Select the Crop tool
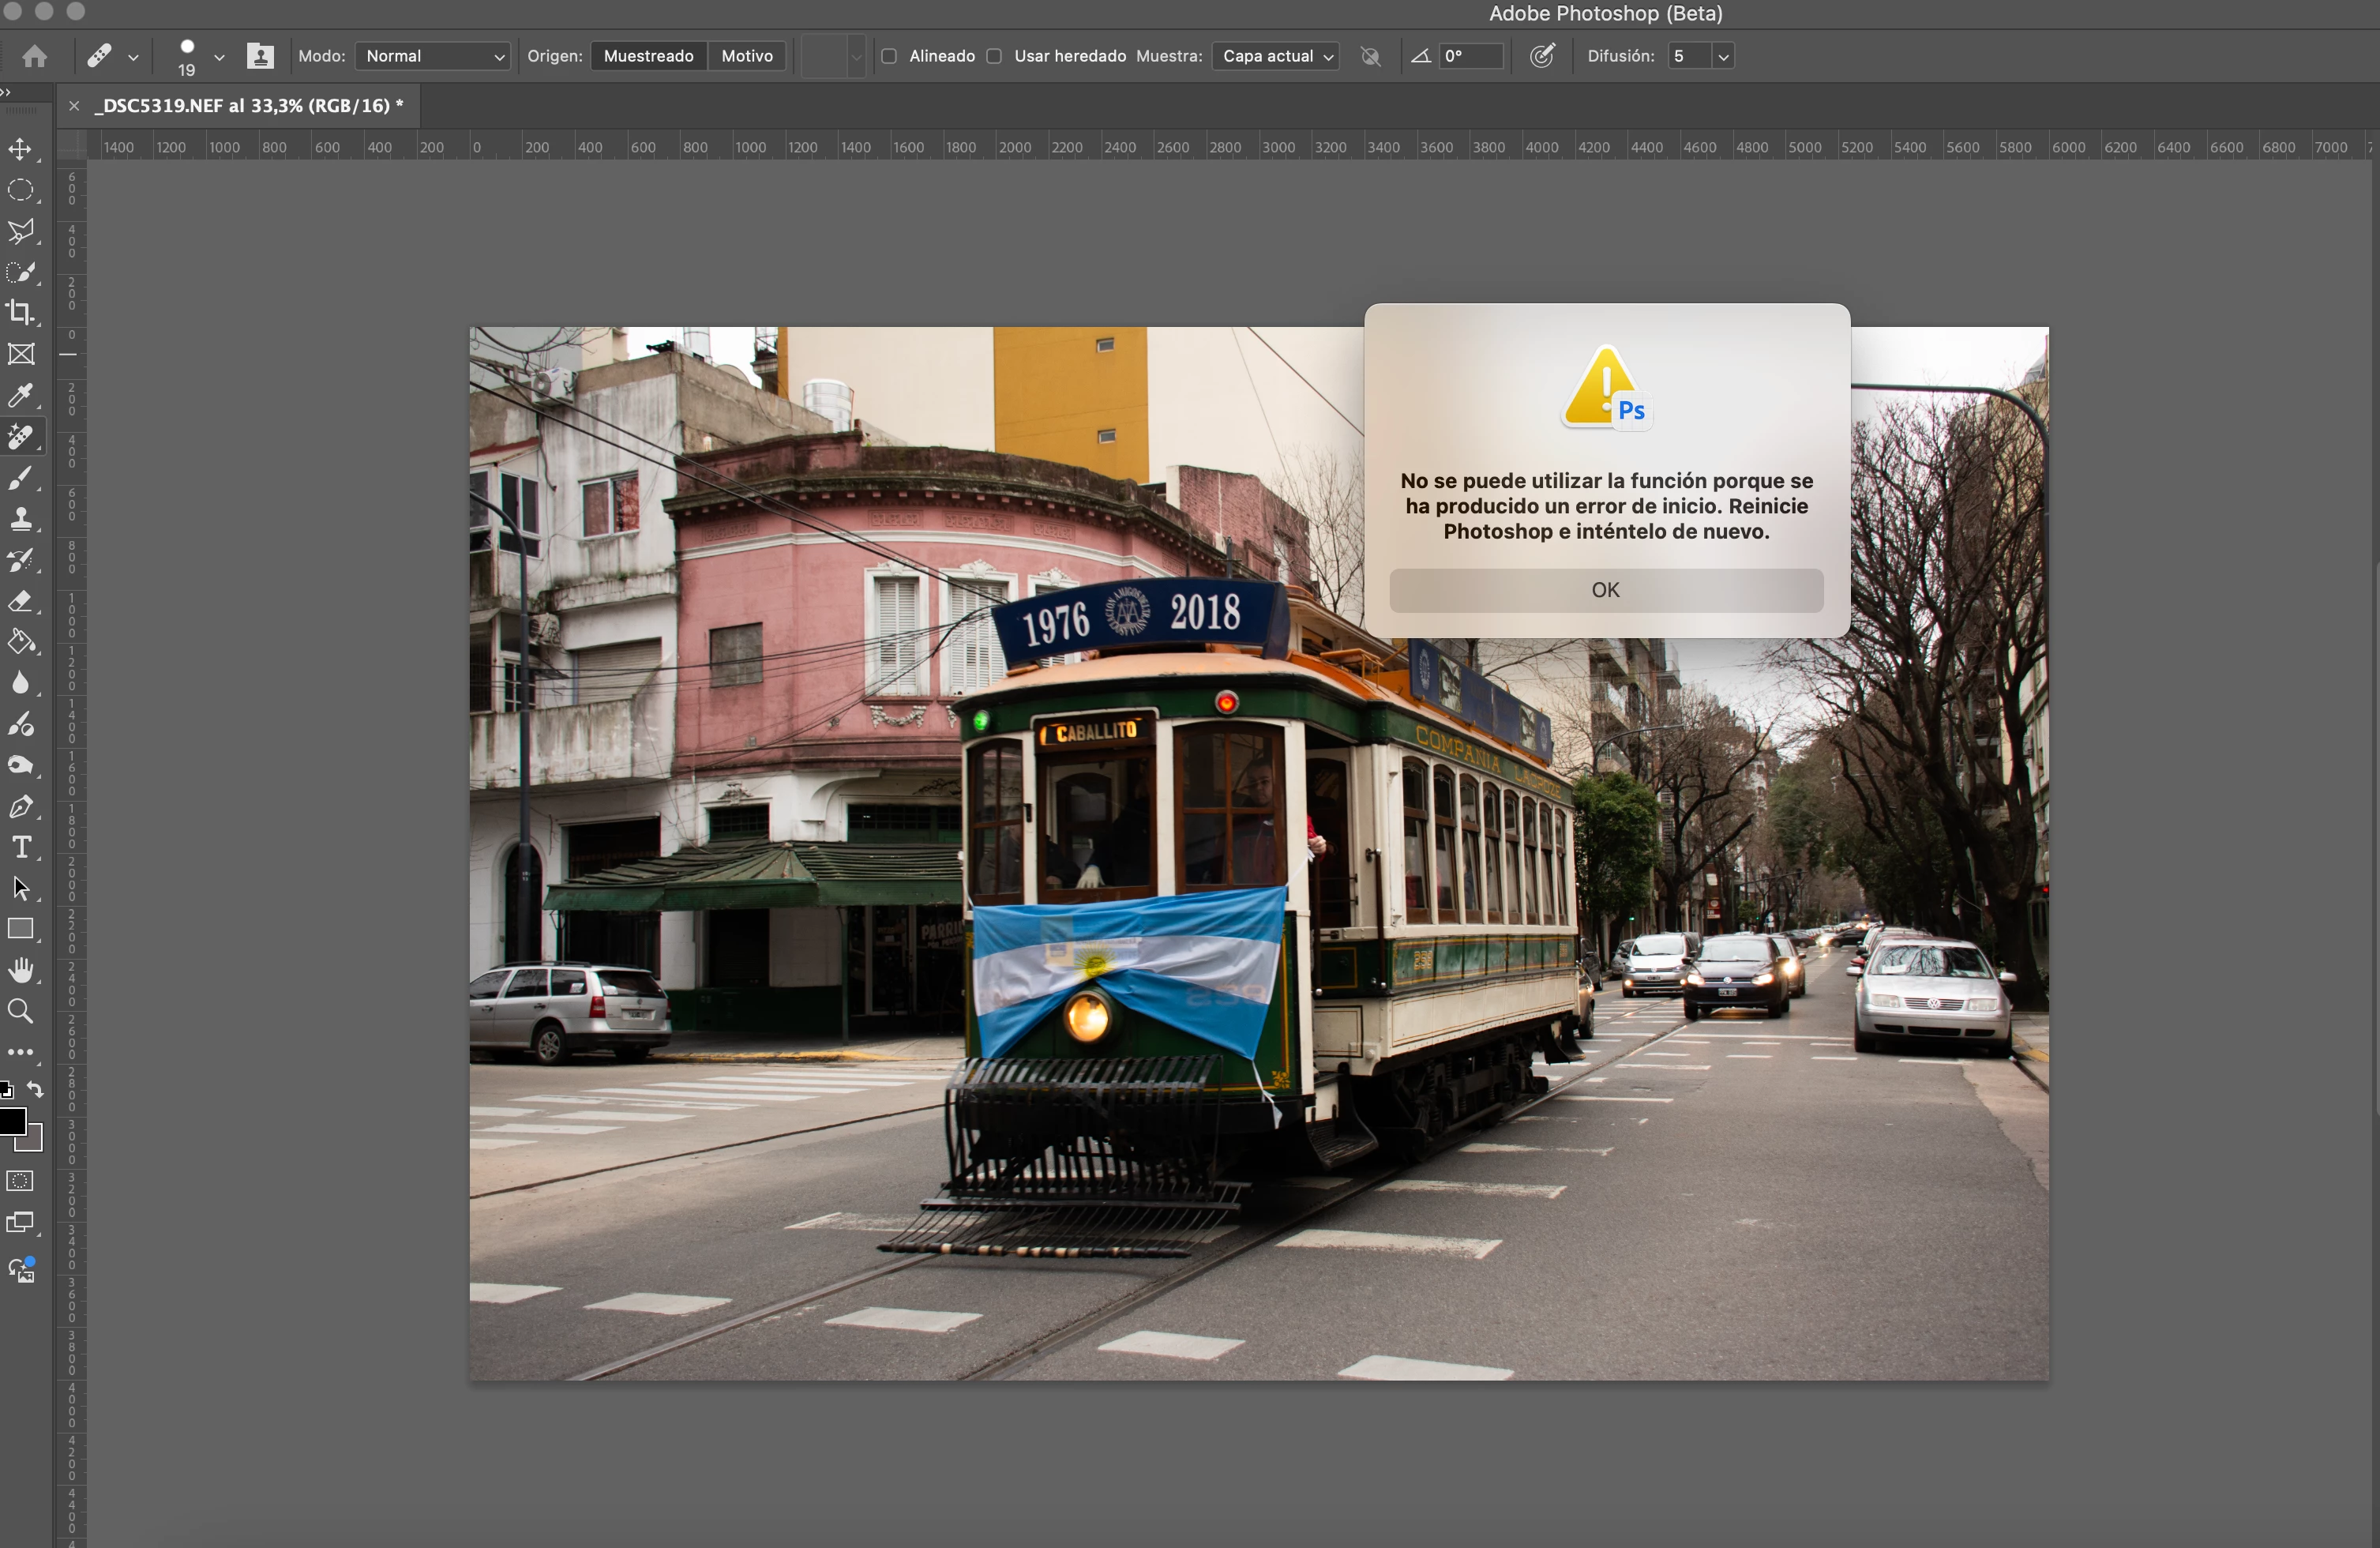 click(x=20, y=312)
